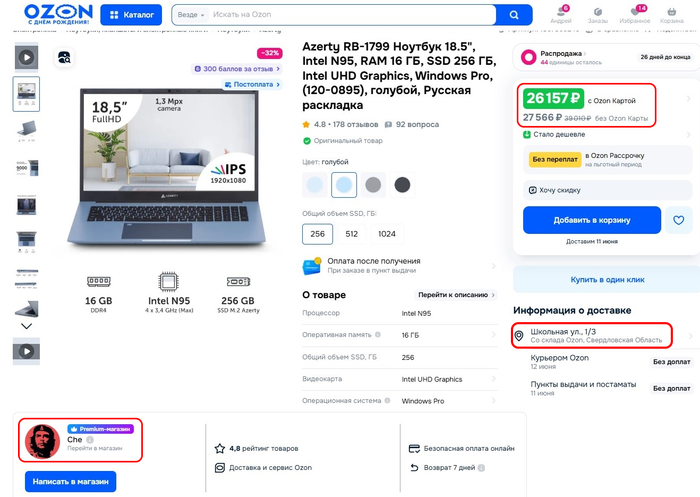Click the -32% discount badge

point(269,53)
